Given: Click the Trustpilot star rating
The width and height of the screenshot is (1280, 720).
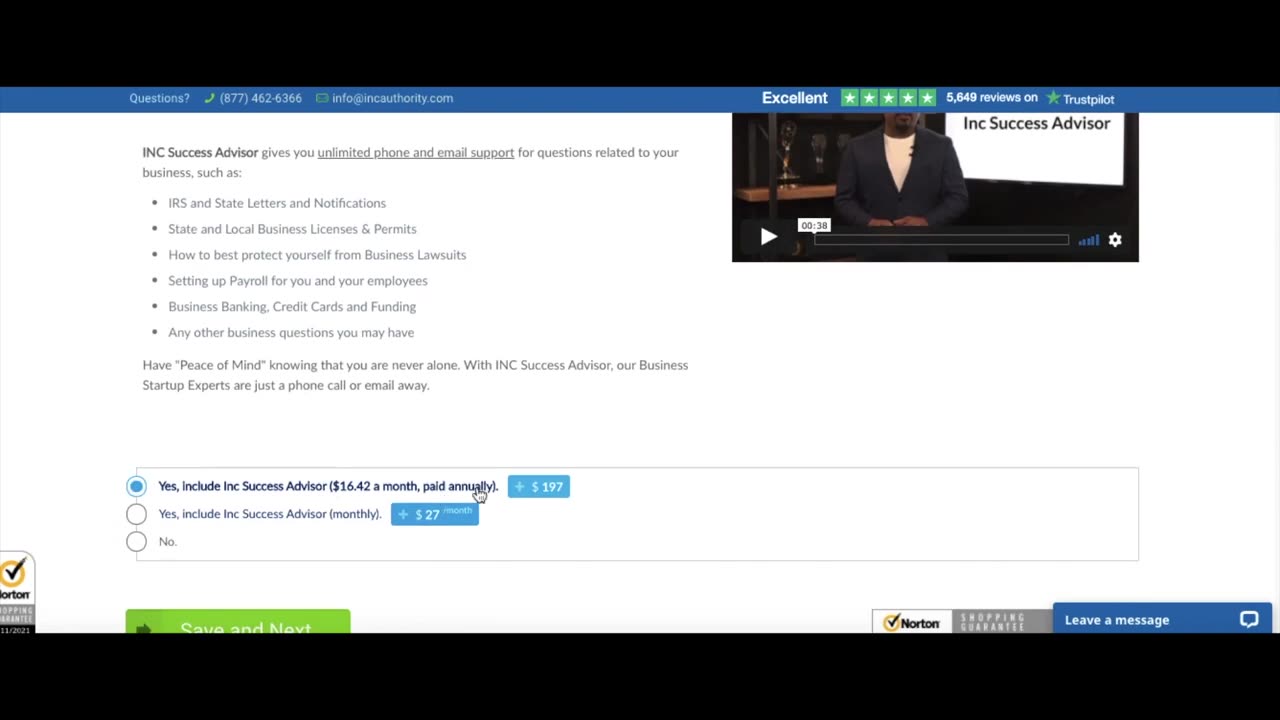Looking at the screenshot, I should point(888,98).
